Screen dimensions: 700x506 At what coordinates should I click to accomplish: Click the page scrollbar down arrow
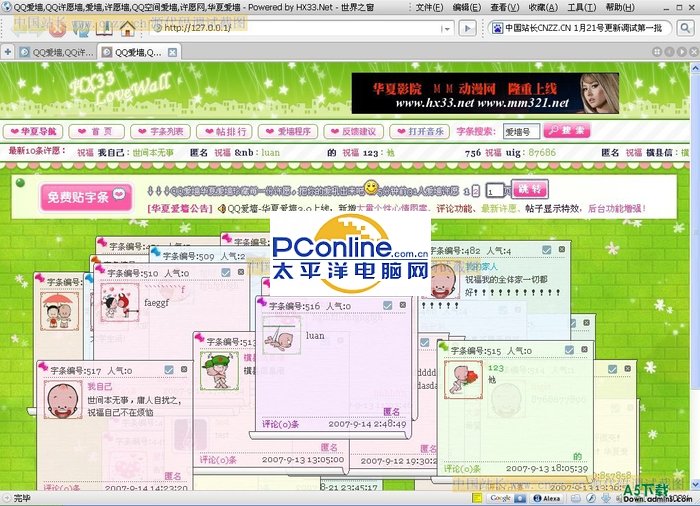click(695, 485)
